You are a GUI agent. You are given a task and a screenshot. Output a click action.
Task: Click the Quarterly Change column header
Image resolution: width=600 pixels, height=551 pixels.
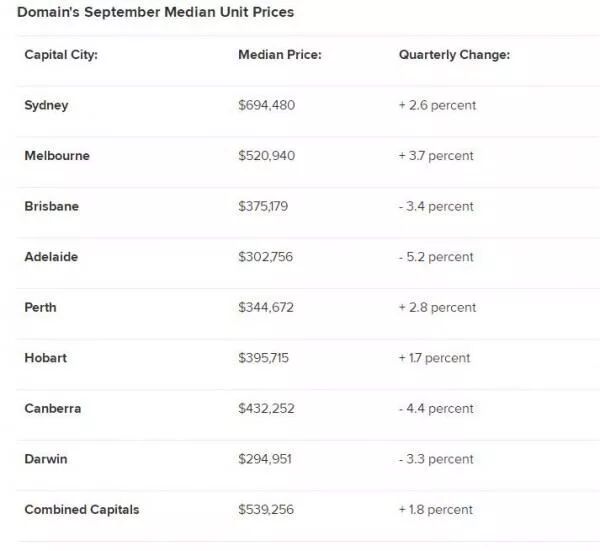pyautogui.click(x=454, y=55)
